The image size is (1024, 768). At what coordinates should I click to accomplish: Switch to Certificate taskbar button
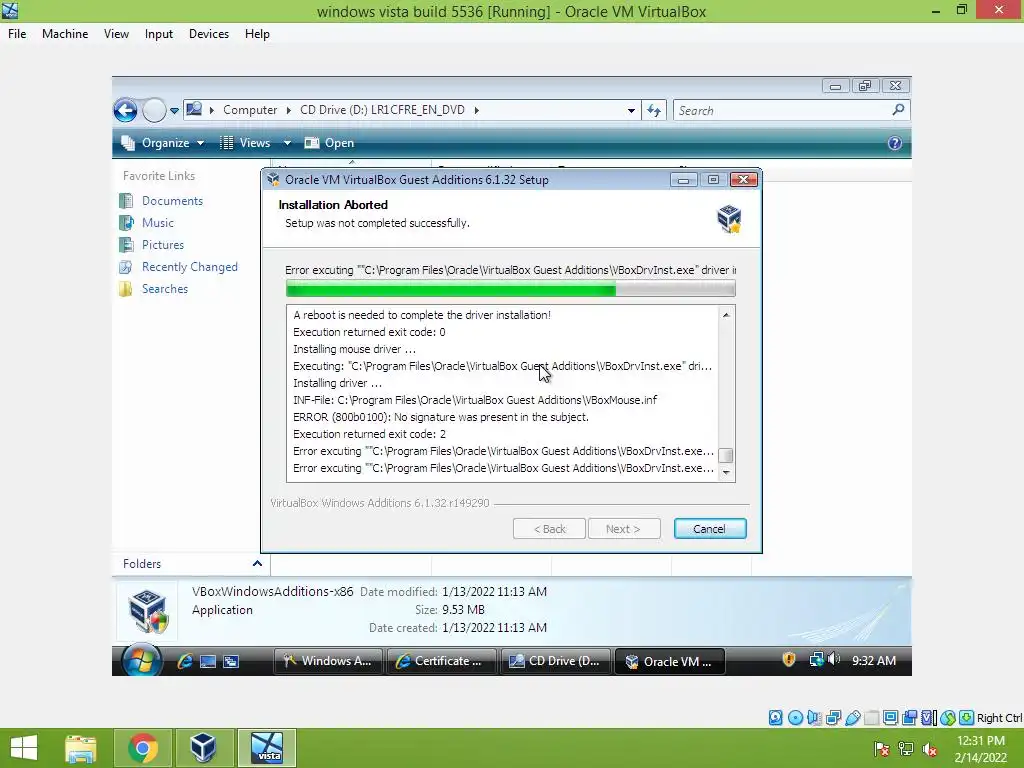coord(441,661)
